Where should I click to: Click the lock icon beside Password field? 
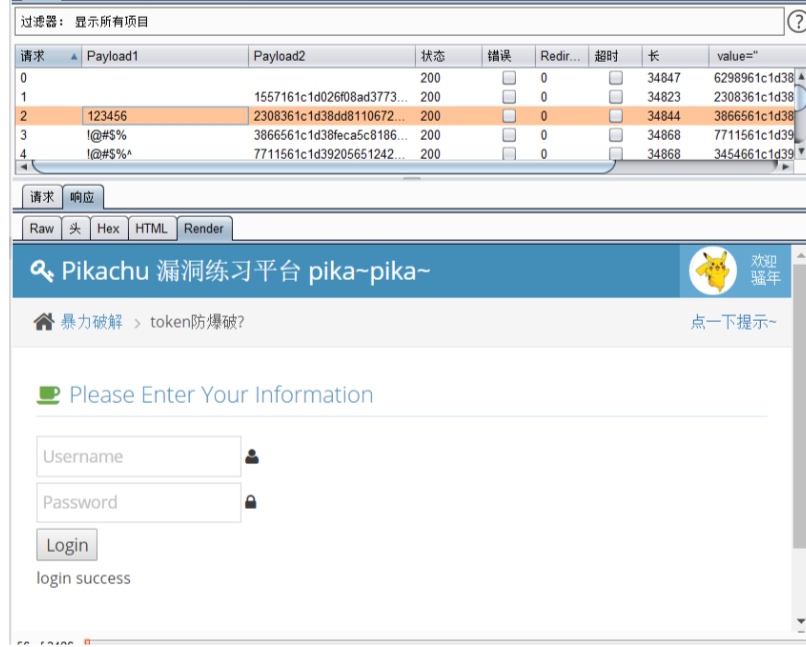[x=251, y=502]
